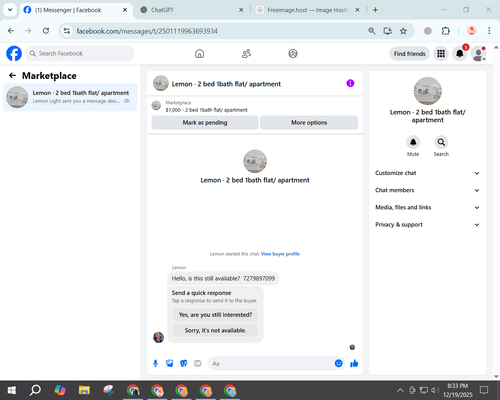Viewport: 500px width, 400px height.
Task: Open the tab search dropdown arrow
Action: tap(10, 10)
